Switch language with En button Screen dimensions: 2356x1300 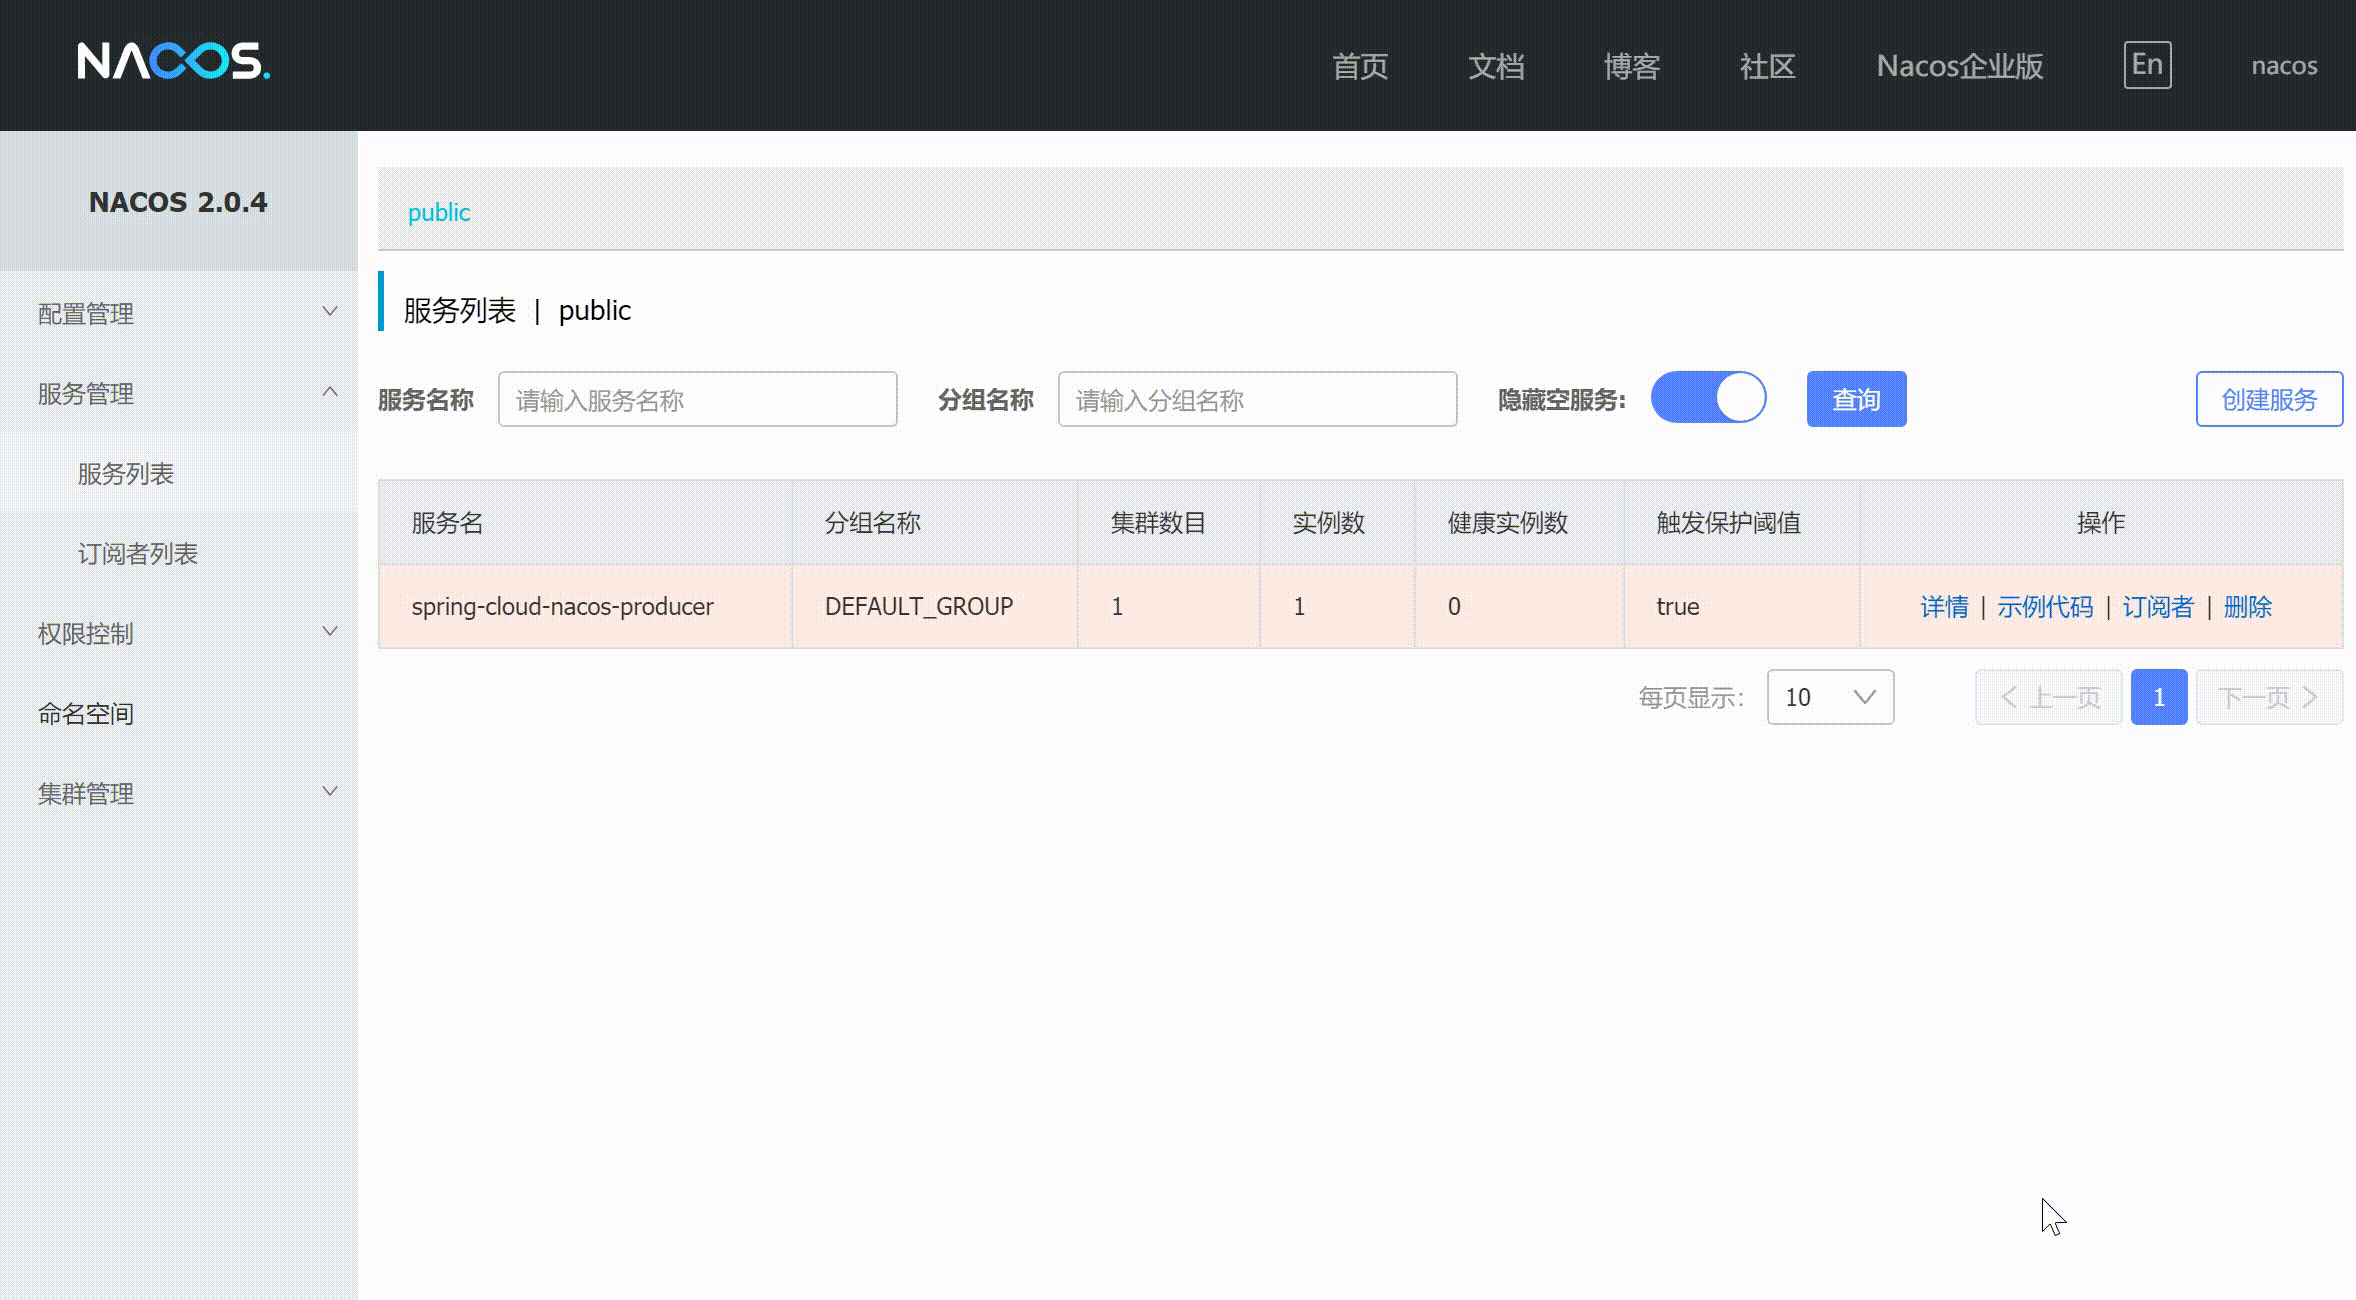2147,65
